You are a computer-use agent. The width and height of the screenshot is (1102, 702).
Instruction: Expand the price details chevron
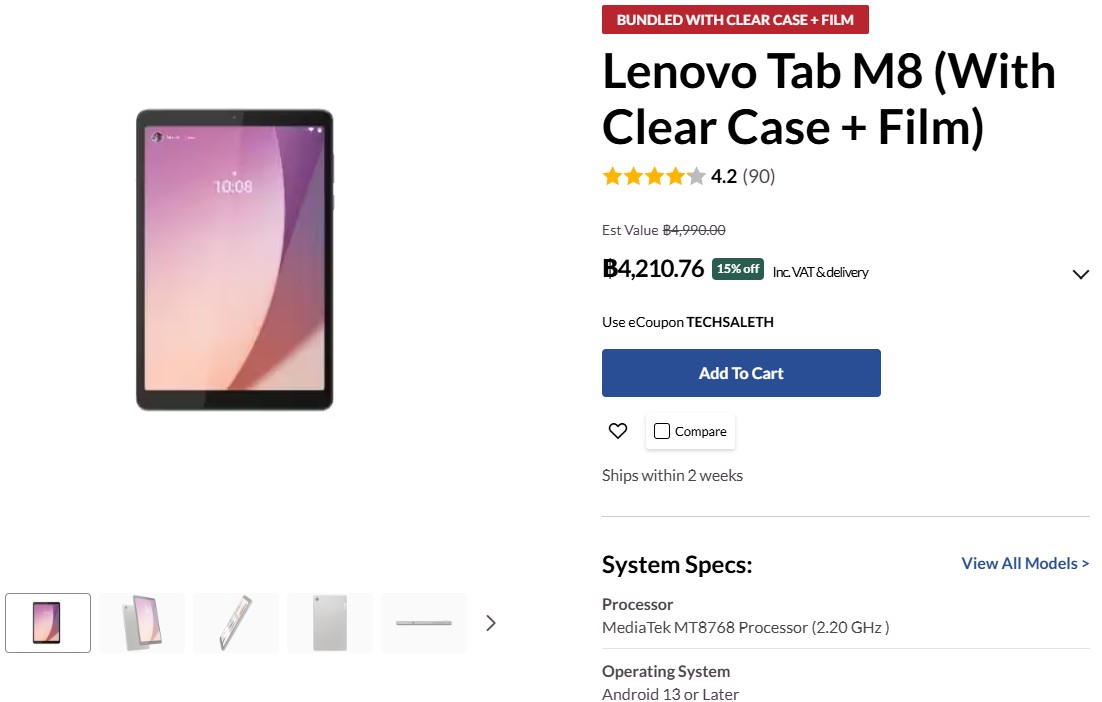(x=1080, y=274)
